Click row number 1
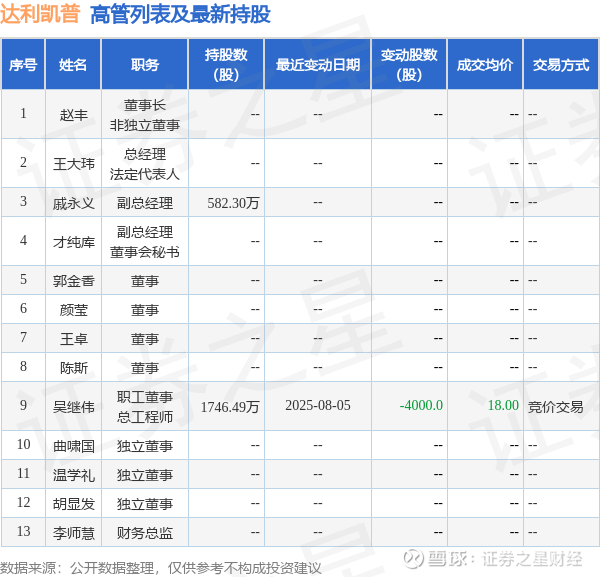600x577 pixels. 23,113
